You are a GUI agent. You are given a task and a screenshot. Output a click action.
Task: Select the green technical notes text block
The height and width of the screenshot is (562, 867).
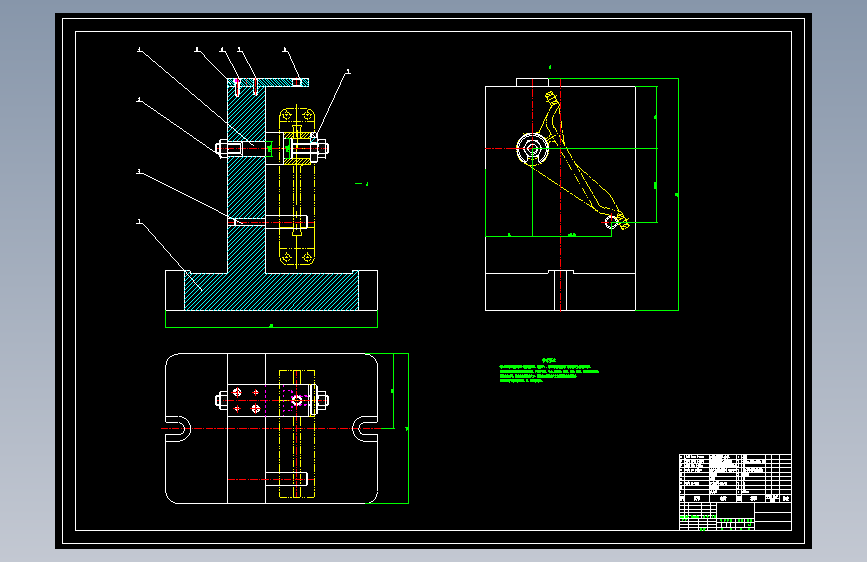(549, 372)
